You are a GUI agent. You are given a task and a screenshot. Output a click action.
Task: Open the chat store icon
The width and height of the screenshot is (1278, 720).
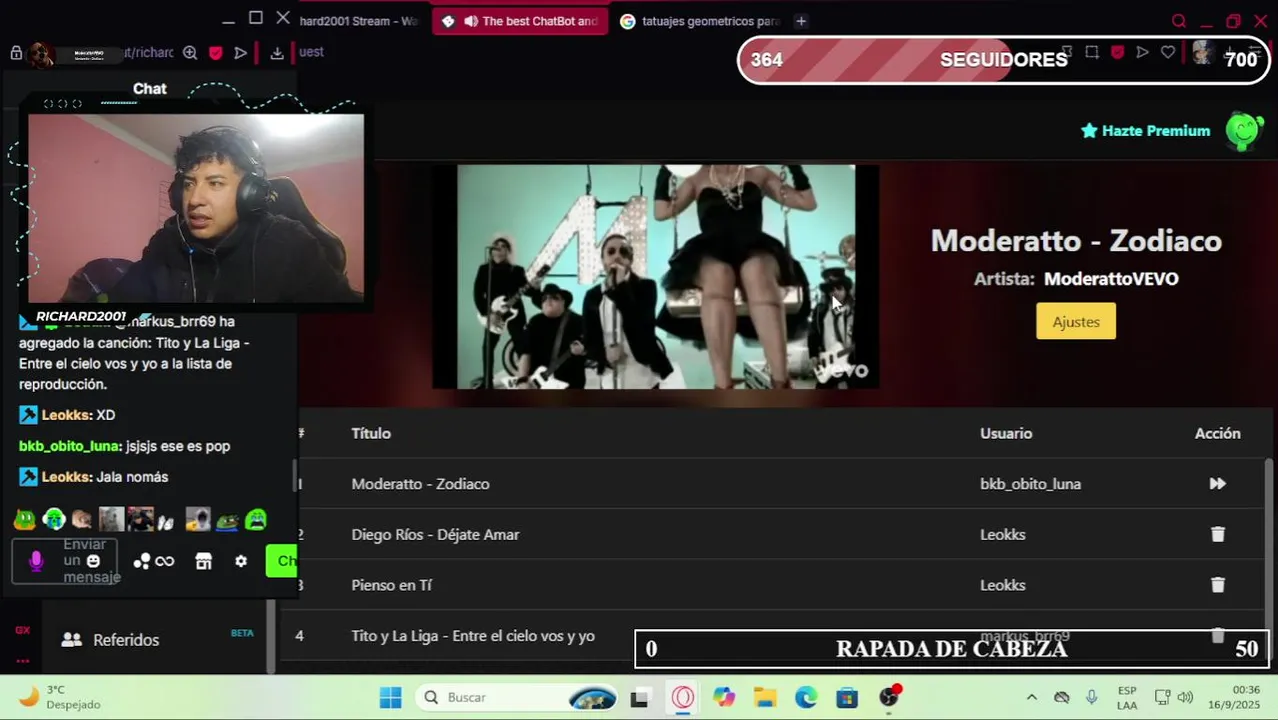coord(204,561)
